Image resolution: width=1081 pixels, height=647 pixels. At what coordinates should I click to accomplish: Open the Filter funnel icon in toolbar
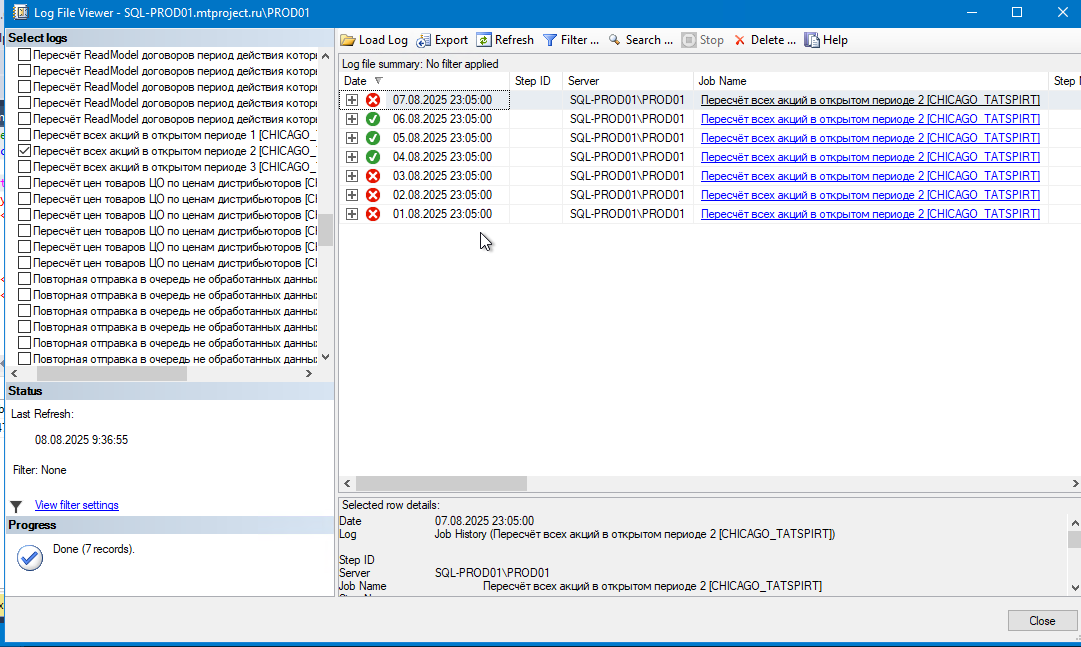(550, 40)
